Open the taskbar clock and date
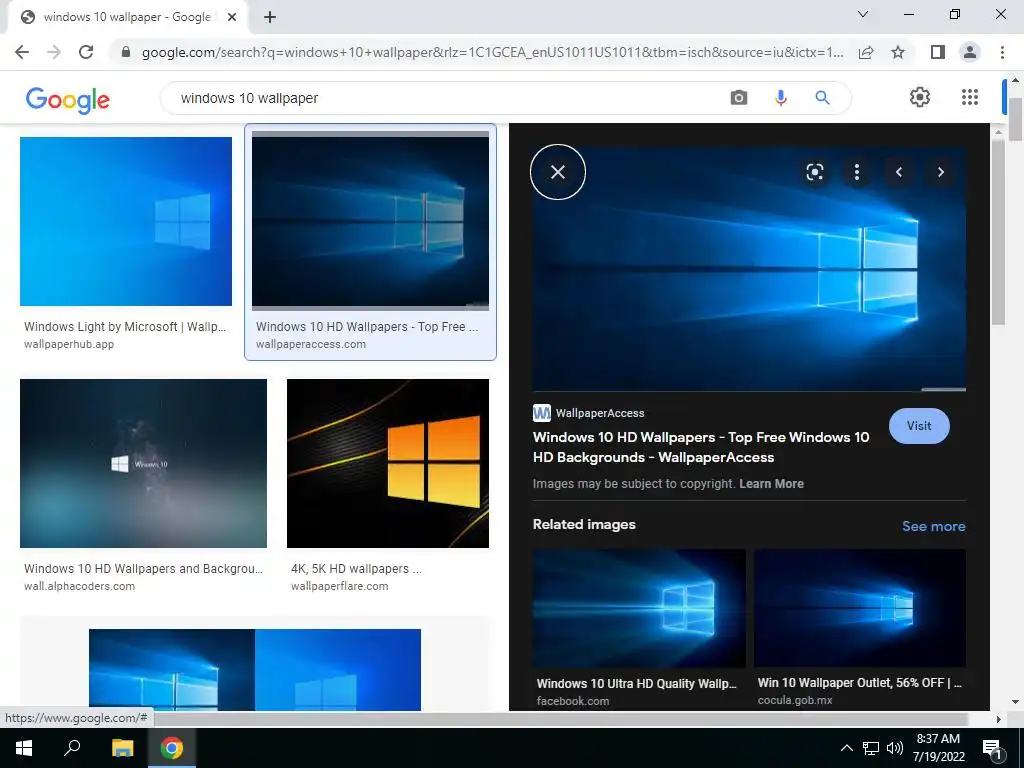Viewport: 1024px width, 768px height. point(938,748)
